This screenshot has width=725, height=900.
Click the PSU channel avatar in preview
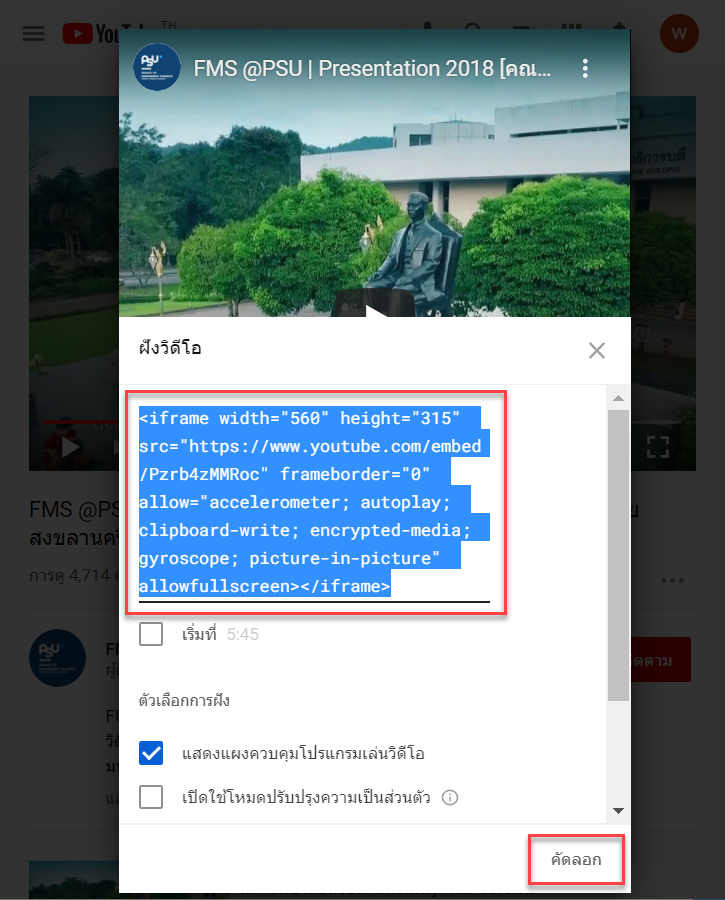click(157, 67)
